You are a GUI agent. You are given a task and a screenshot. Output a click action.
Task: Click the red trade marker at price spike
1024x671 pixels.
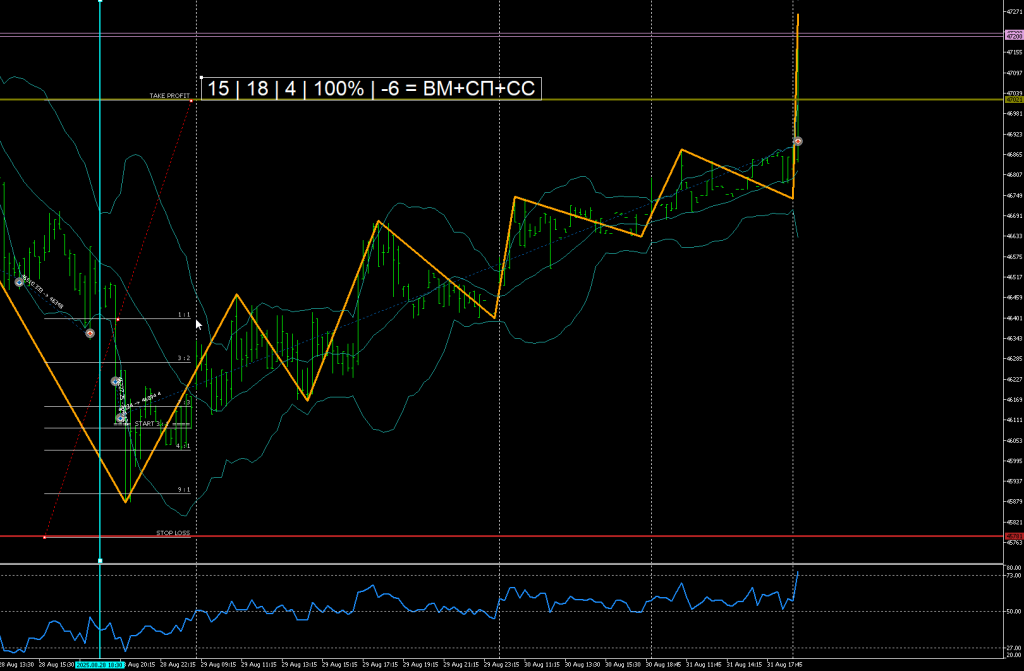(798, 141)
